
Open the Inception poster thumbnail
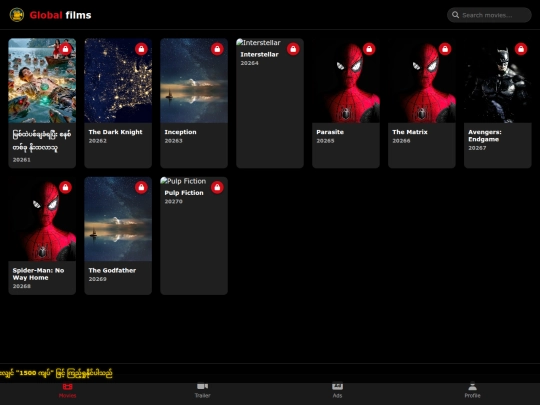click(x=194, y=81)
